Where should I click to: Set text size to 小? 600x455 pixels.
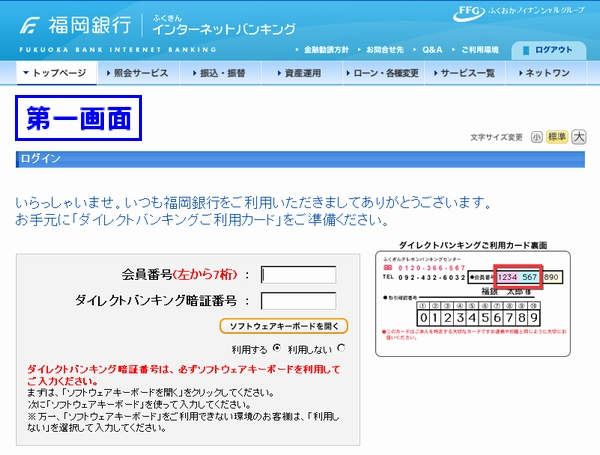[536, 137]
